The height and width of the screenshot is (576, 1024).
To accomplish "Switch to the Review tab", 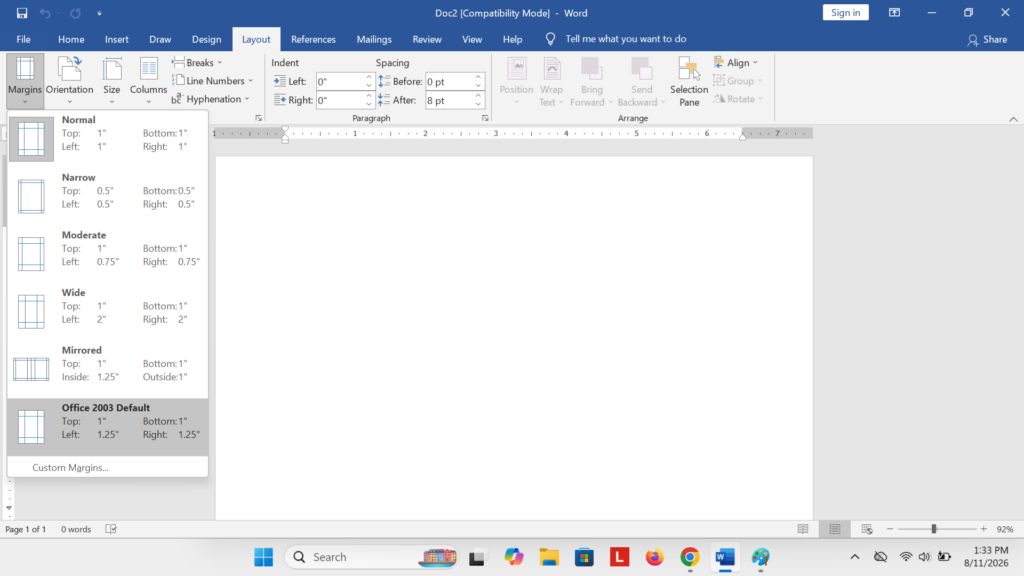I will [x=427, y=39].
